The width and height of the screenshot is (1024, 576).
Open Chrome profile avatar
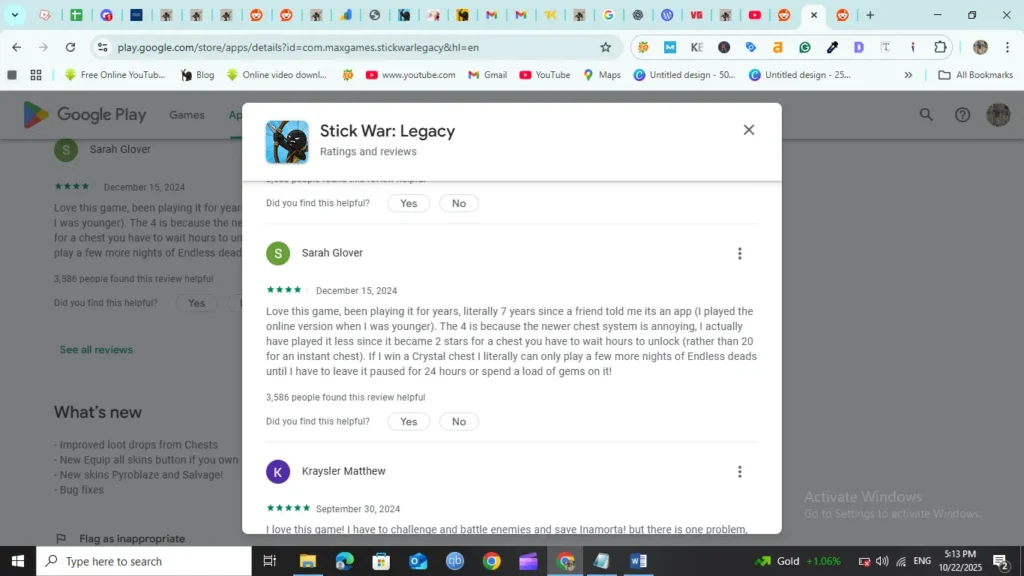click(980, 47)
